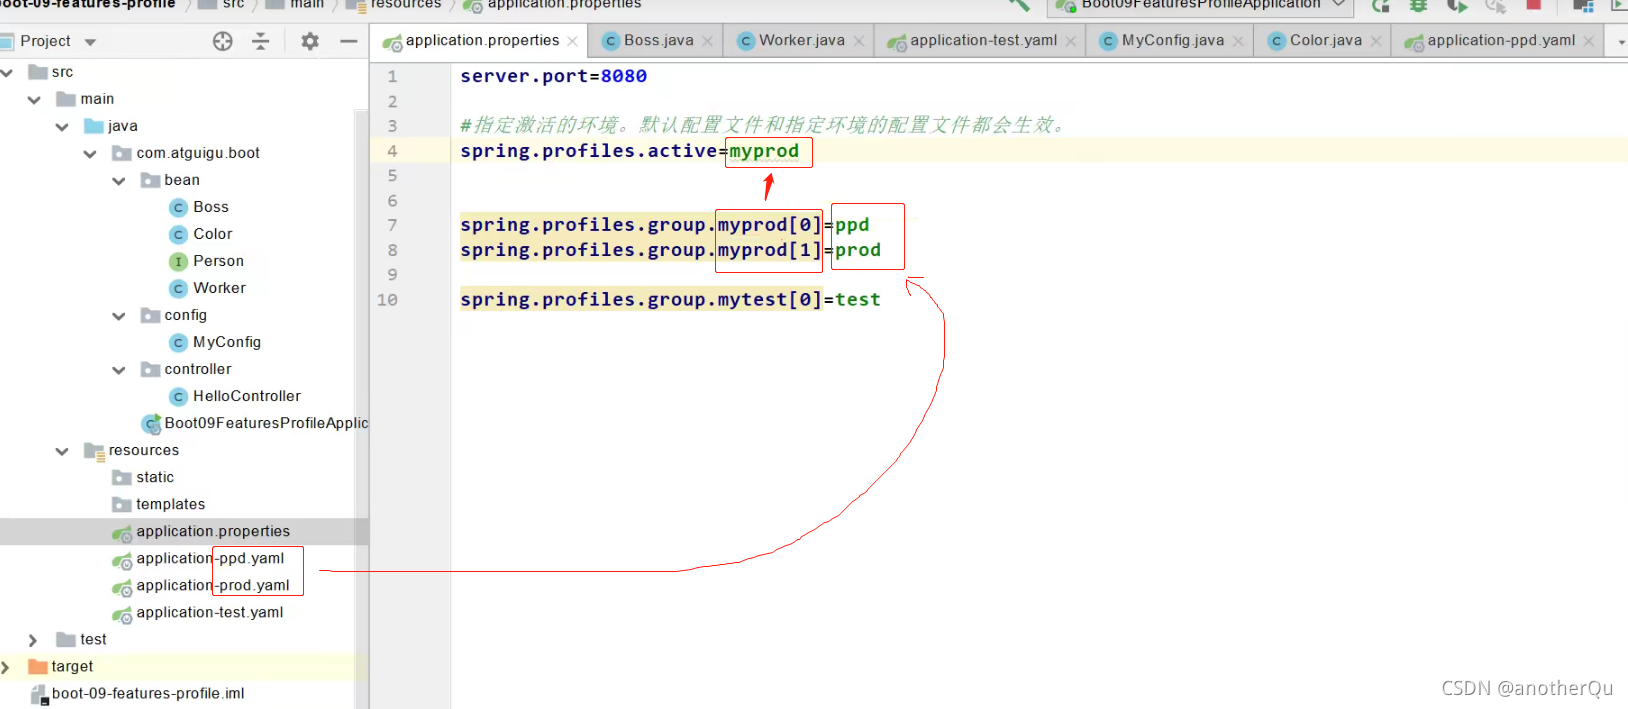Open Boss class in project tree
Screen dimensions: 1628x709
(x=199, y=207)
